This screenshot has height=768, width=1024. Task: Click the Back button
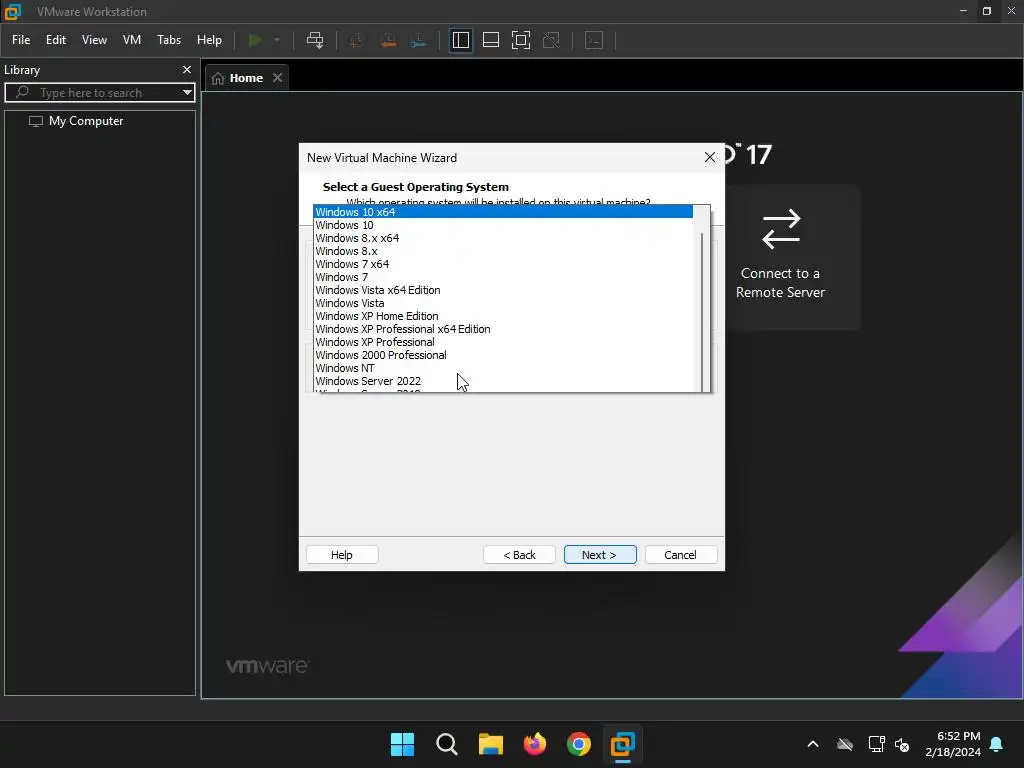pos(519,554)
